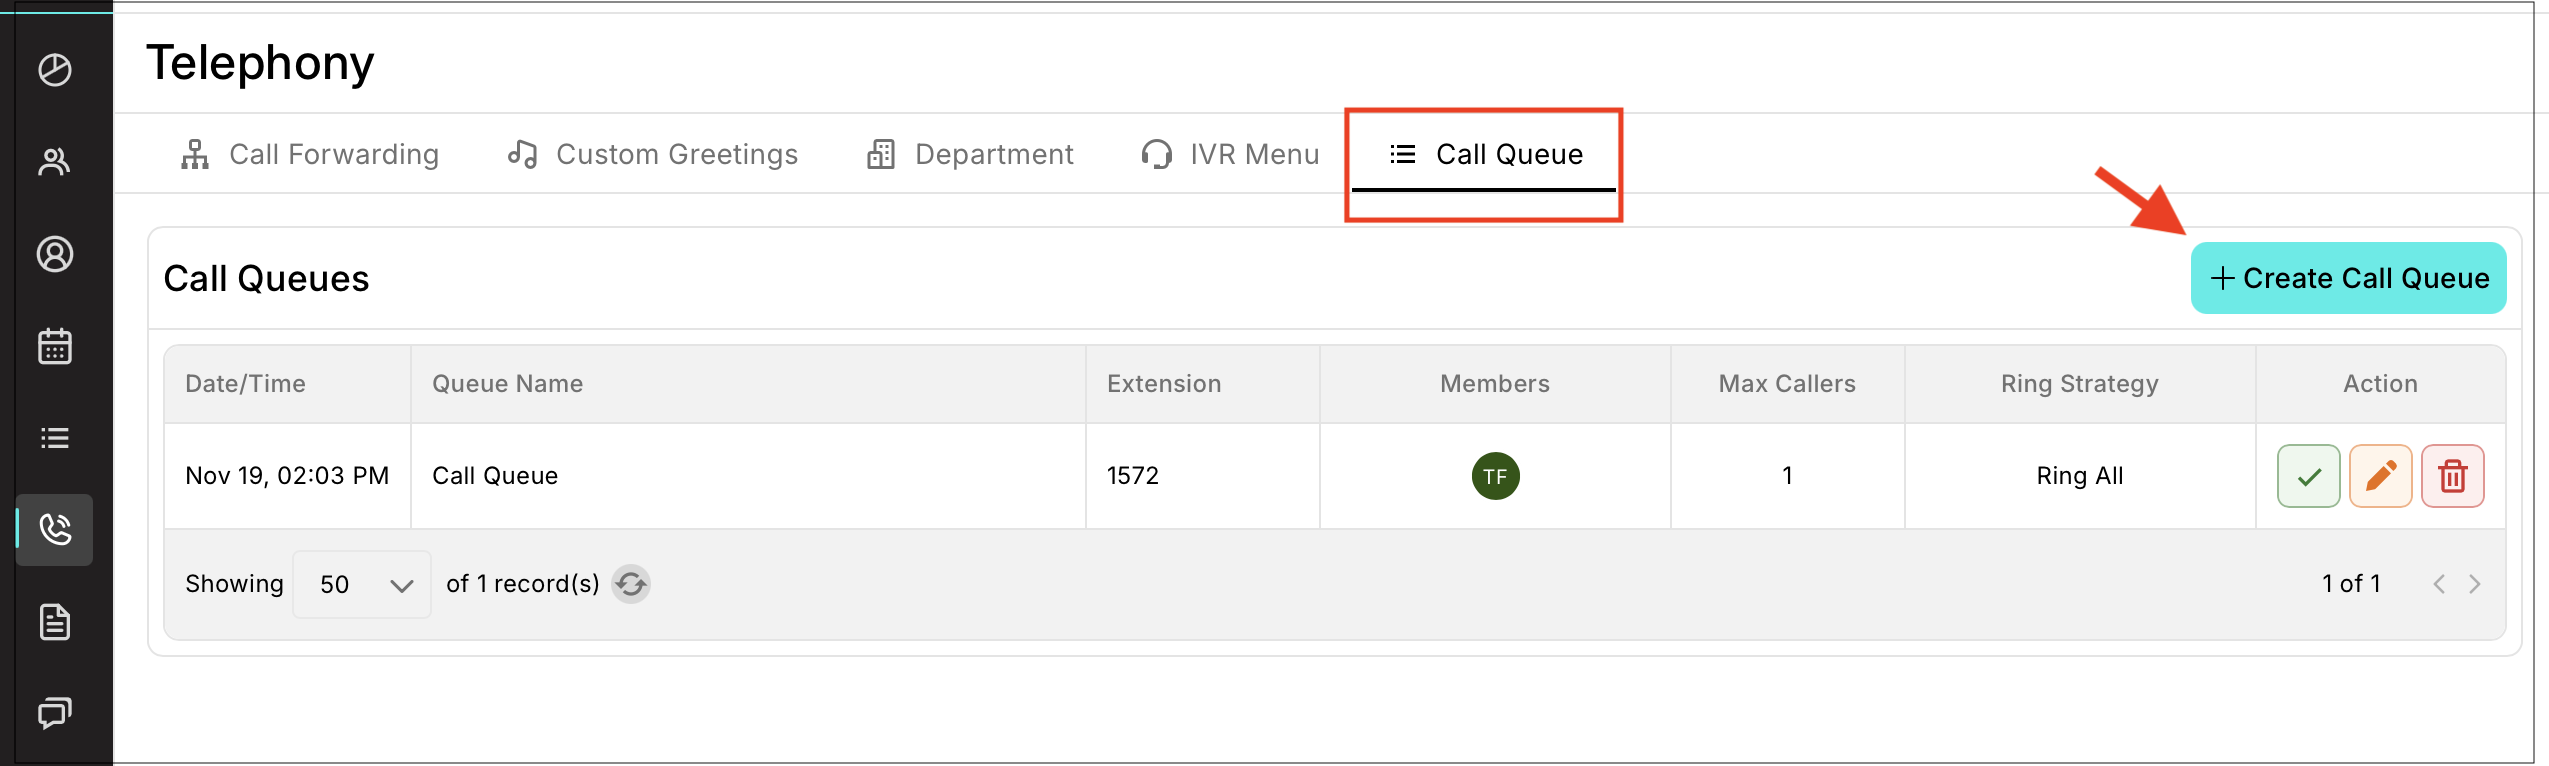The image size is (2549, 766).
Task: Toggle the green checkmark status for Call Queue
Action: (x=2308, y=476)
